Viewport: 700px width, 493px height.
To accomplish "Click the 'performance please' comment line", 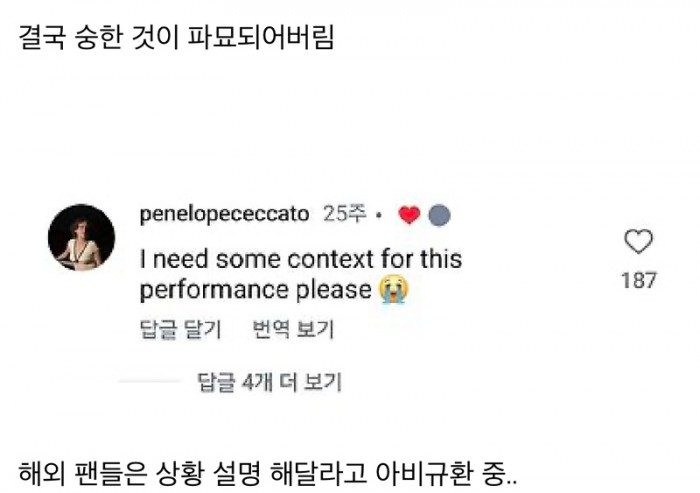I will [x=255, y=291].
